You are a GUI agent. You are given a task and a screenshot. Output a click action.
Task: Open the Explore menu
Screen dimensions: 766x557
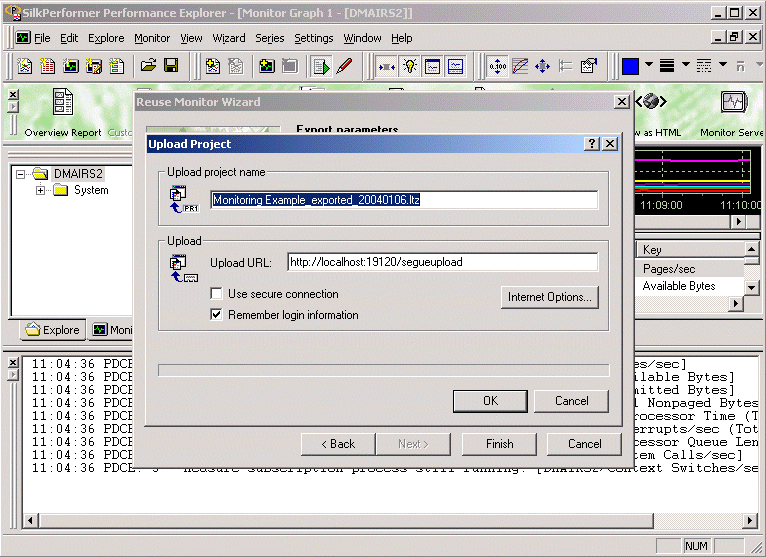(x=106, y=38)
